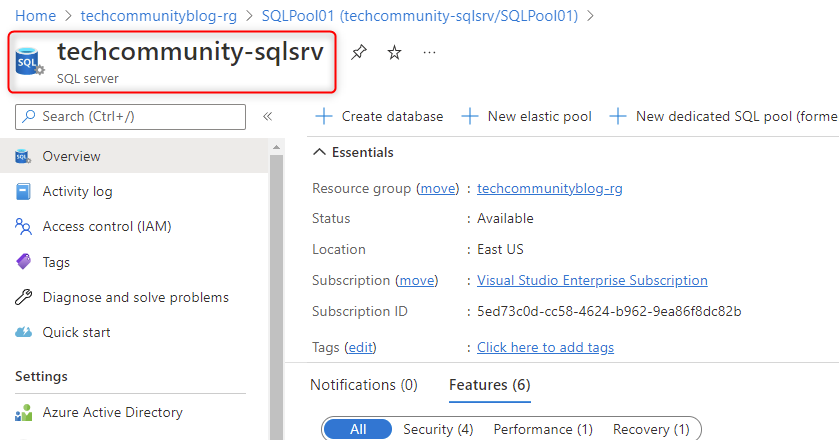This screenshot has width=839, height=440.
Task: Click the move link next to Resource group
Action: [x=438, y=188]
